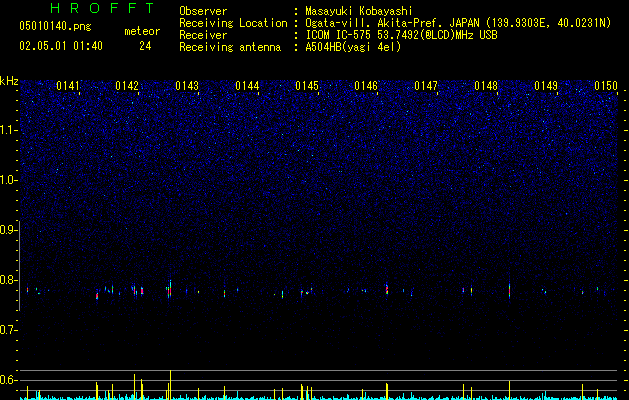Click the observer name Masayuki Kobayashi
Image resolution: width=629 pixels, height=400 pixels.
[359, 11]
